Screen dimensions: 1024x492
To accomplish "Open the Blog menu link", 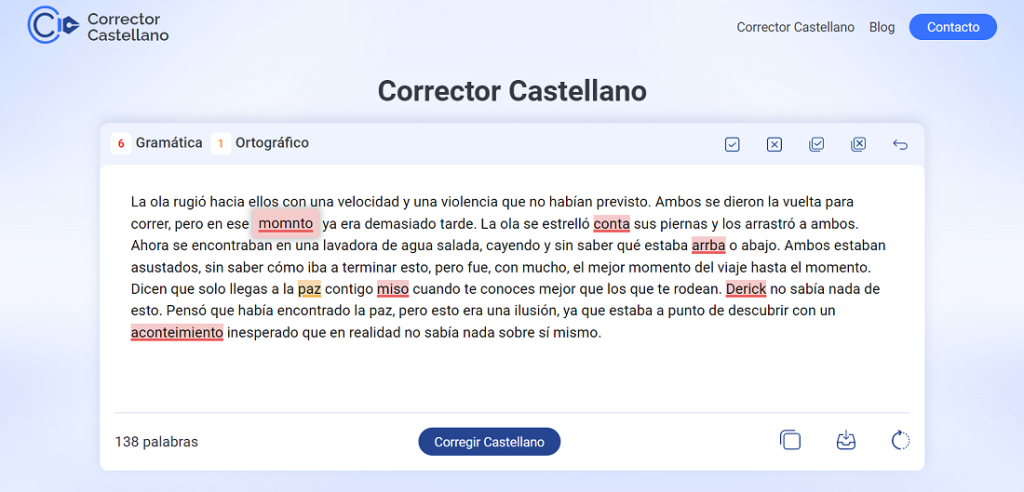I will coord(882,27).
